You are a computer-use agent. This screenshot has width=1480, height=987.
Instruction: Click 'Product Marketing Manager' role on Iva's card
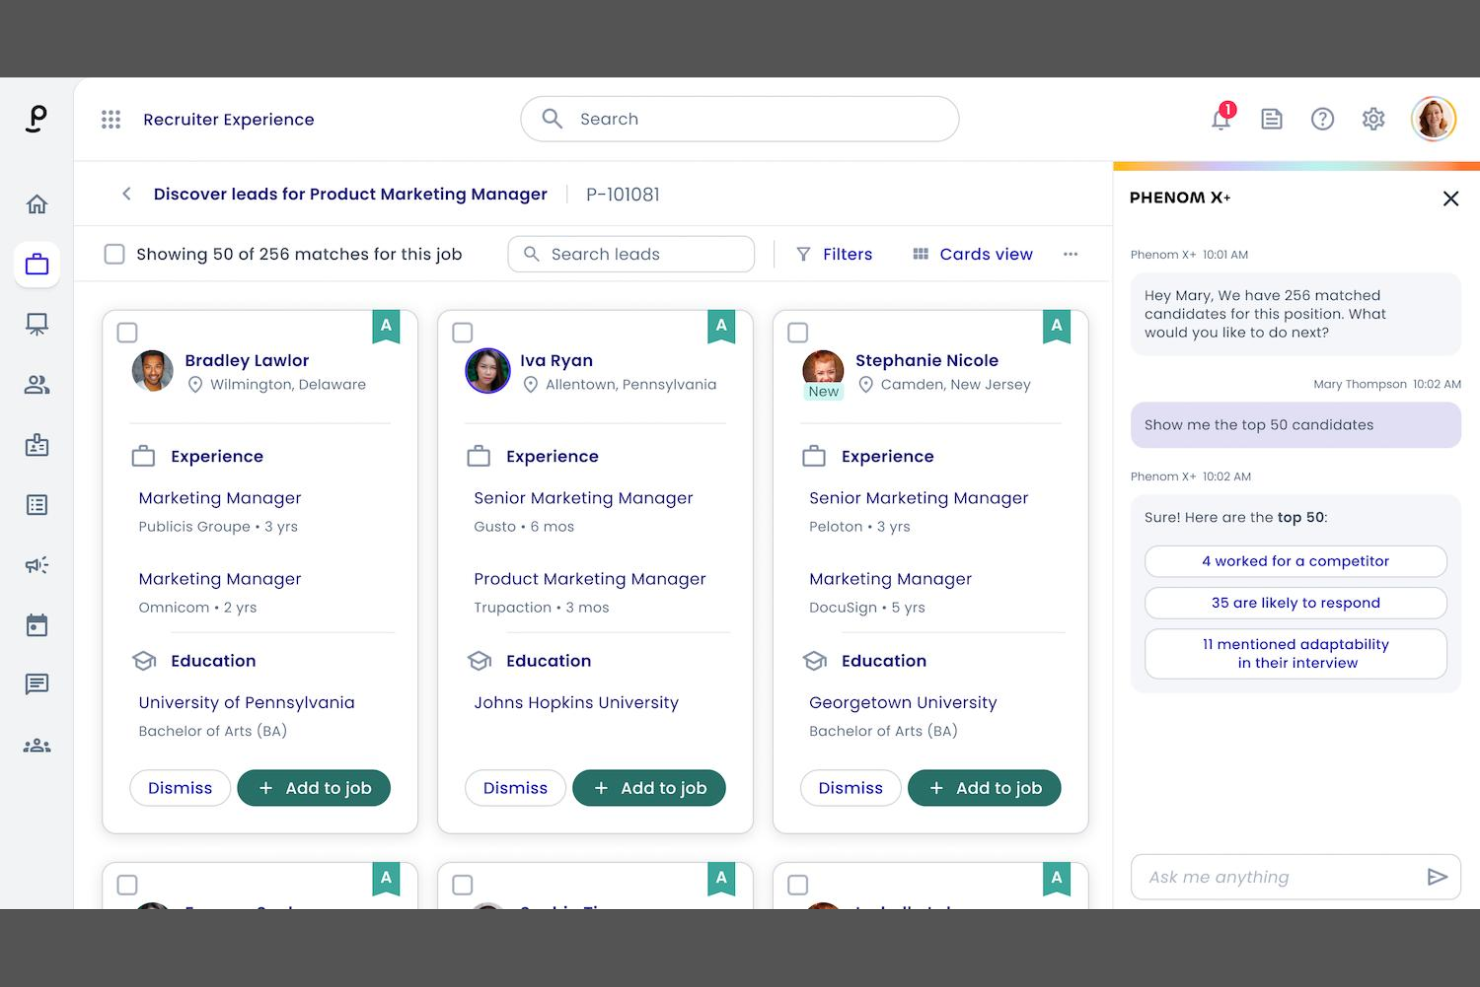[590, 579]
